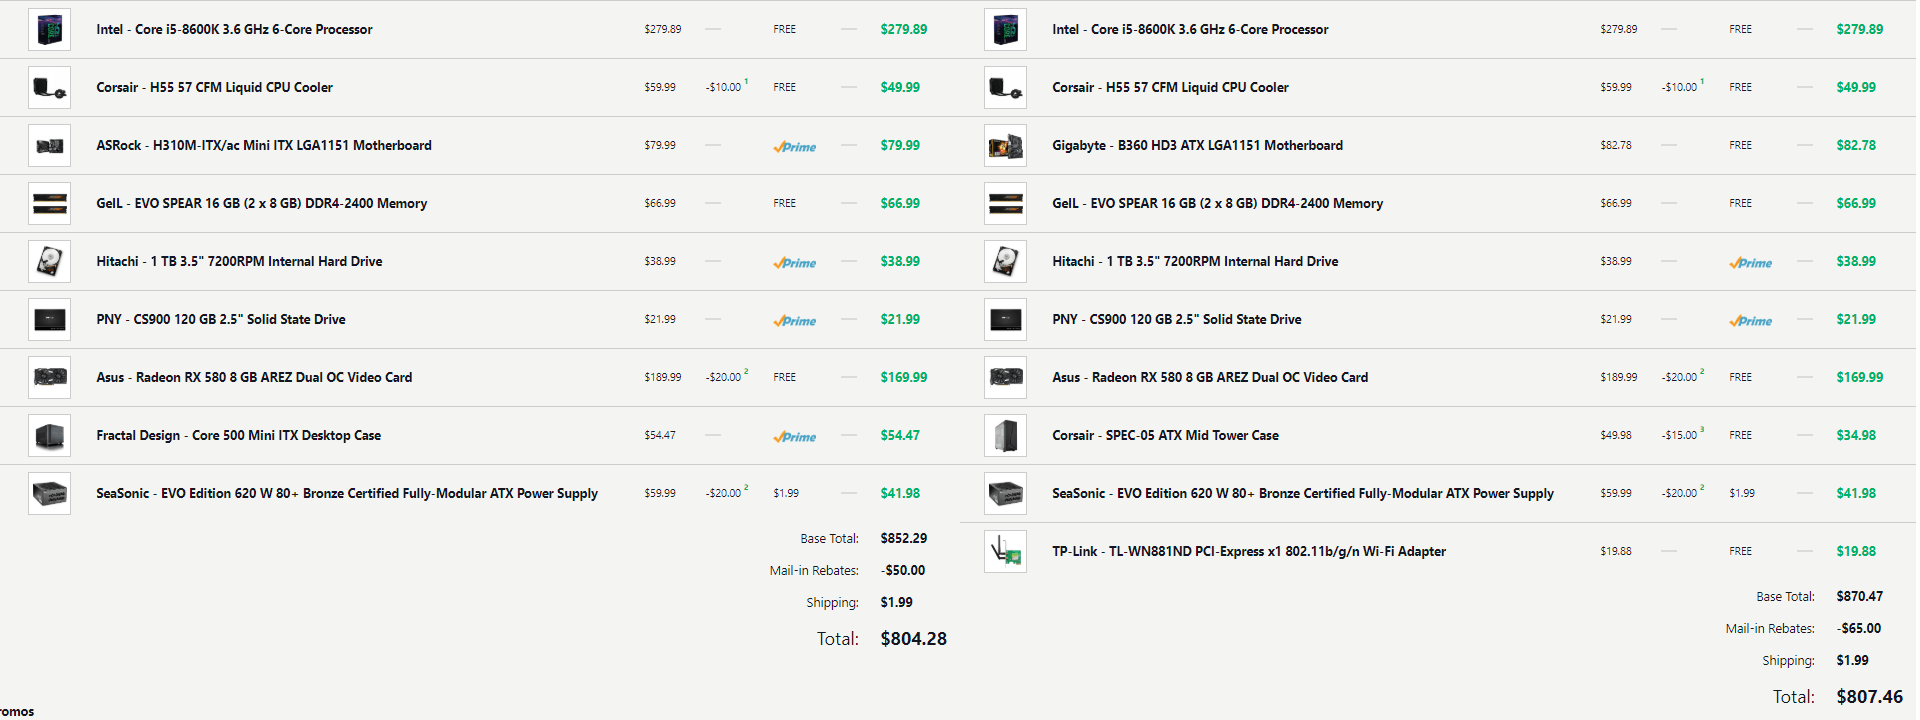Open Corsair H55 cooler link in $804.28 build
Image resolution: width=1920 pixels, height=720 pixels.
click(214, 88)
